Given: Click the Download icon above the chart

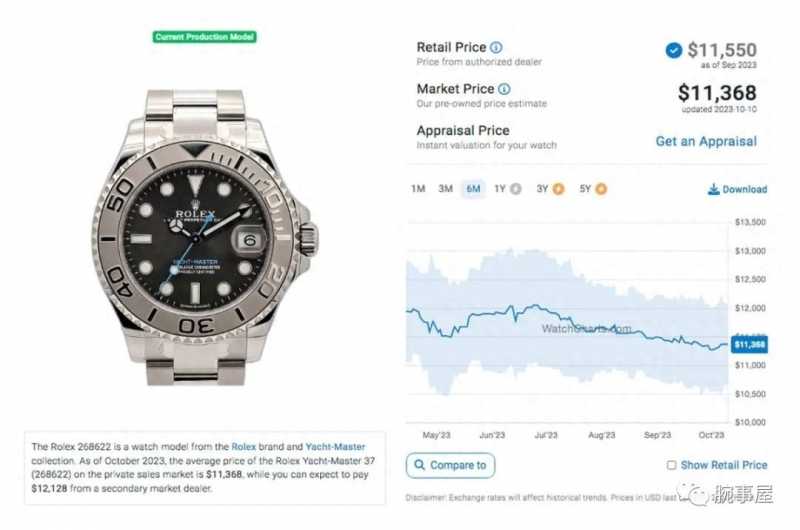Looking at the screenshot, I should coord(713,189).
